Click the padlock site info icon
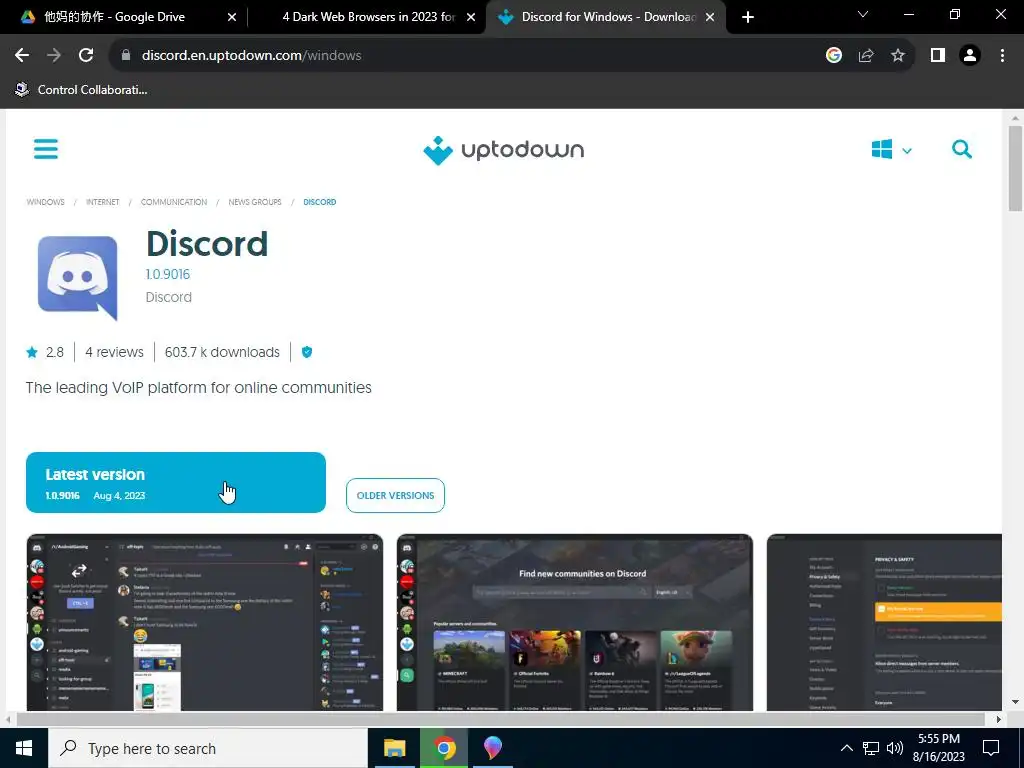The width and height of the screenshot is (1024, 768). pos(126,56)
